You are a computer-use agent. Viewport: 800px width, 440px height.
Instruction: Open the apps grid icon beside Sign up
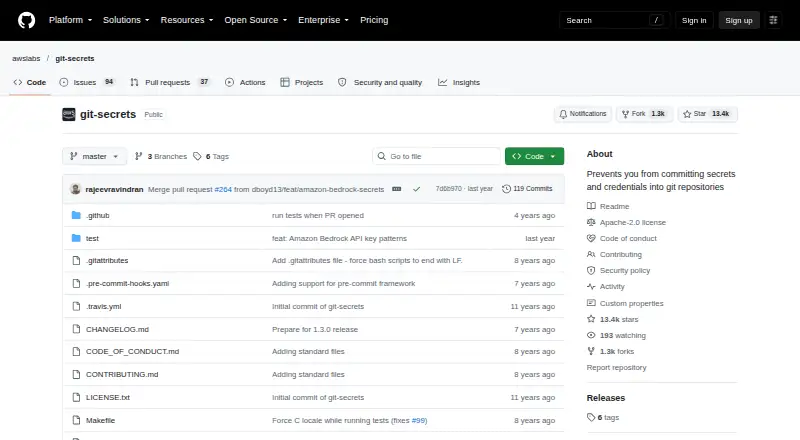(773, 20)
